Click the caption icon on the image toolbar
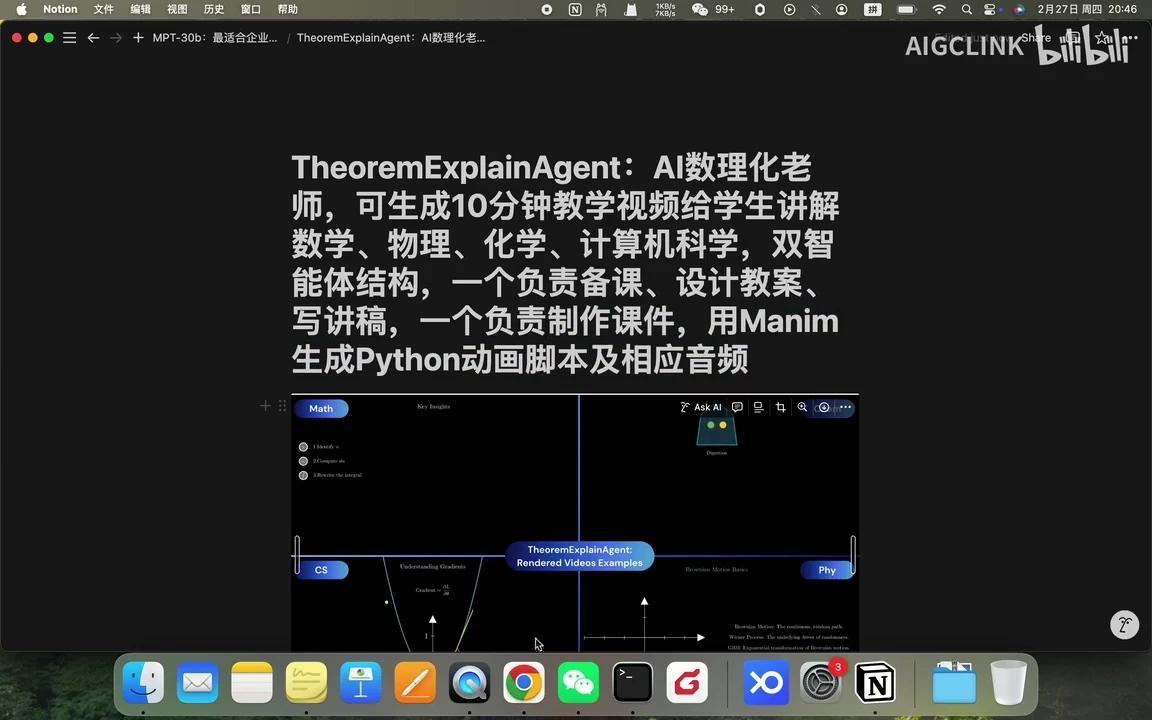The width and height of the screenshot is (1152, 720). [758, 407]
